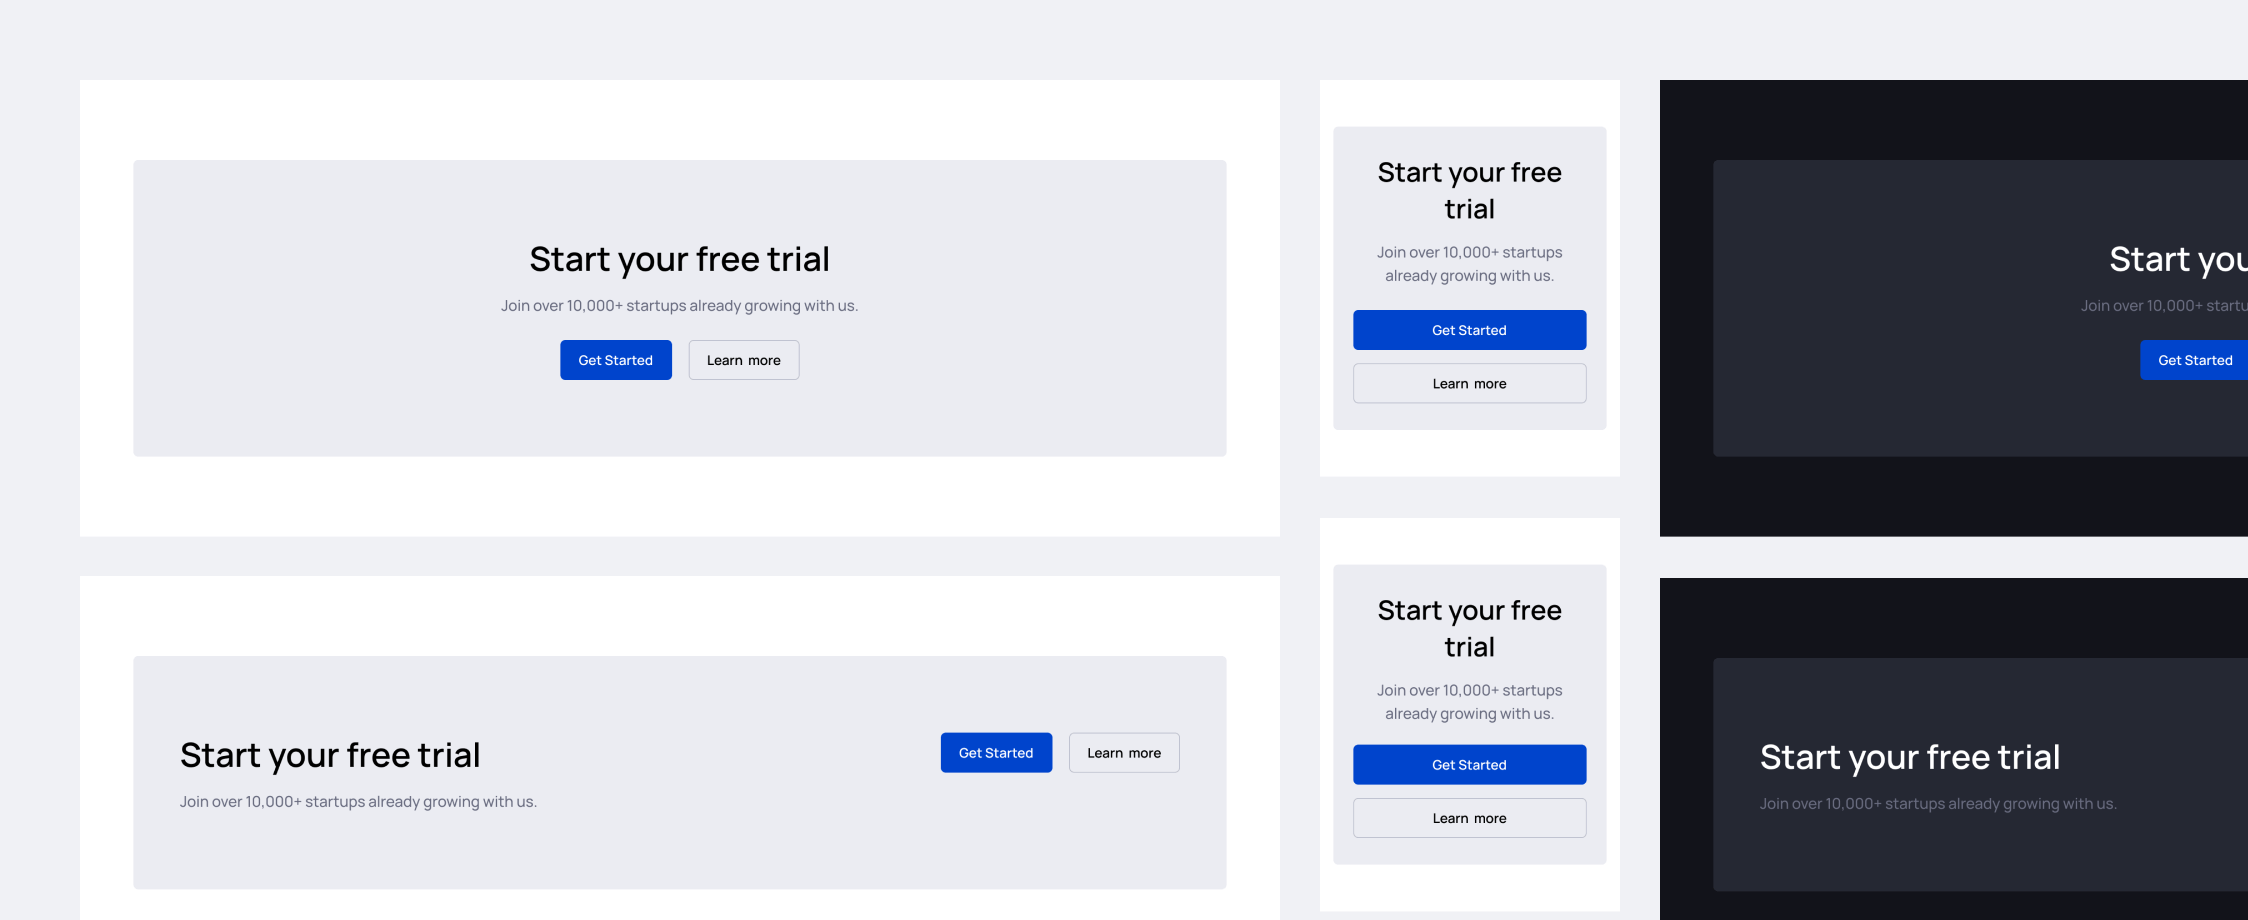Viewport: 2248px width, 920px height.
Task: Select the cropped heading in the dark centered banner
Action: click(2178, 260)
